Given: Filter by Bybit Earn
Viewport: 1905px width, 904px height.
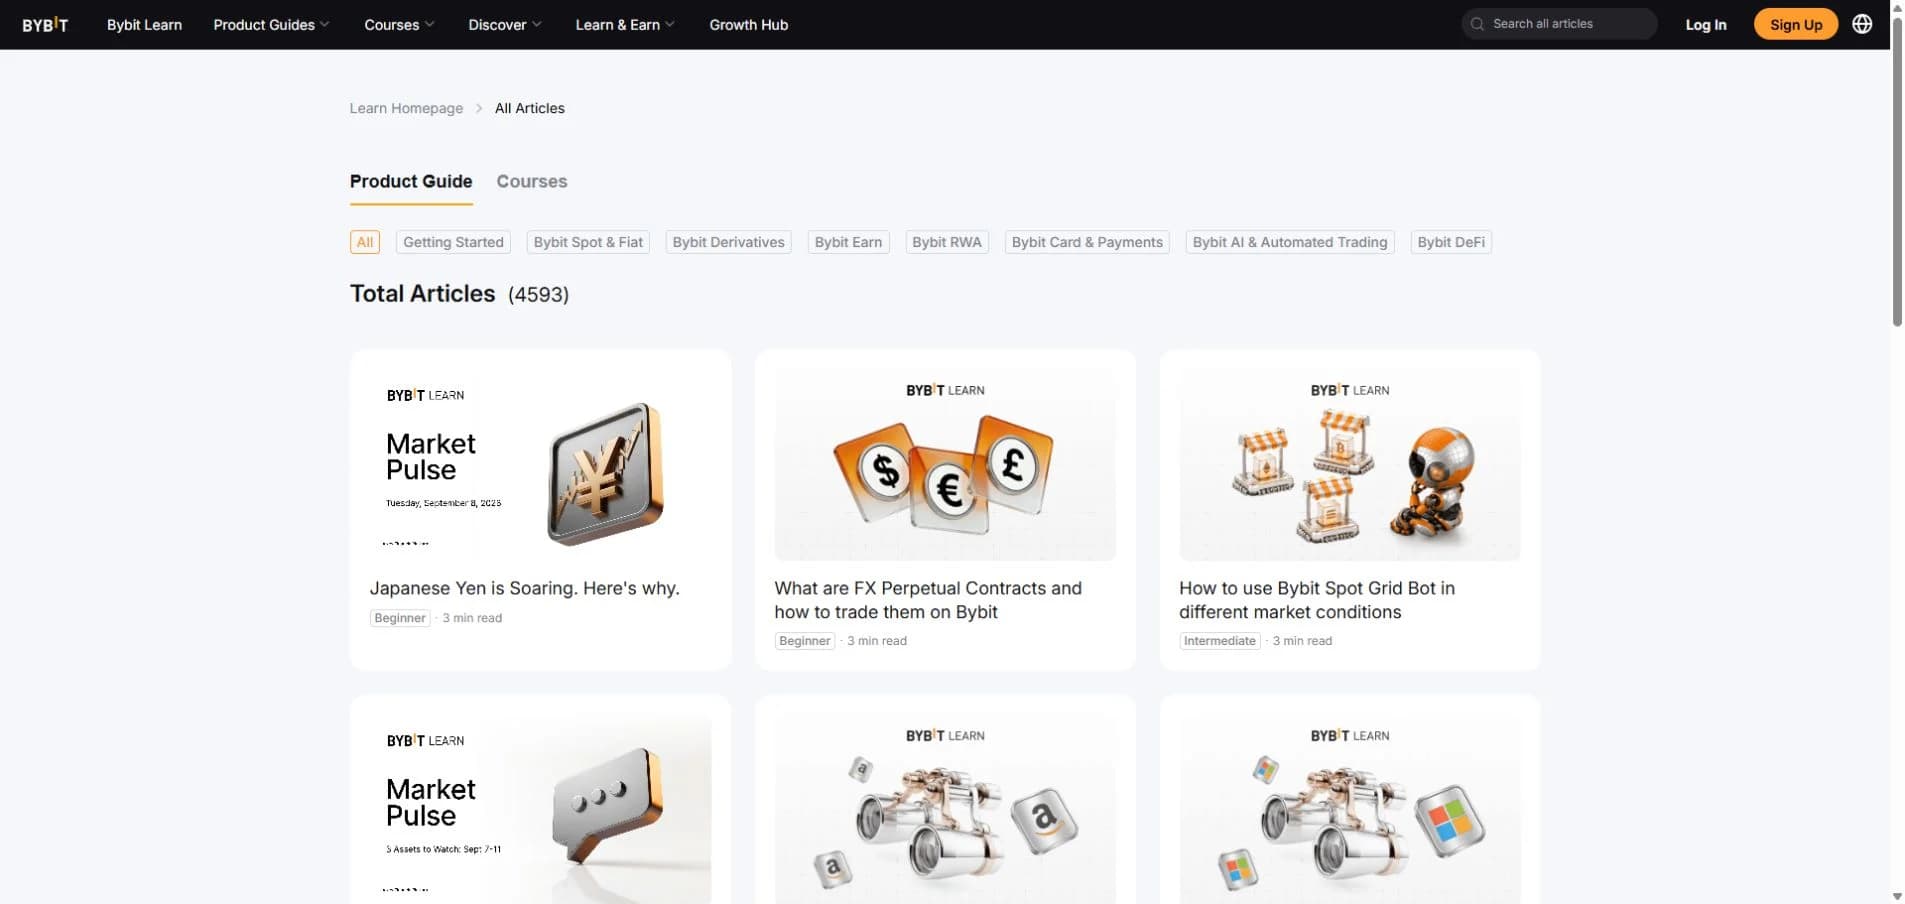Looking at the screenshot, I should click(848, 242).
